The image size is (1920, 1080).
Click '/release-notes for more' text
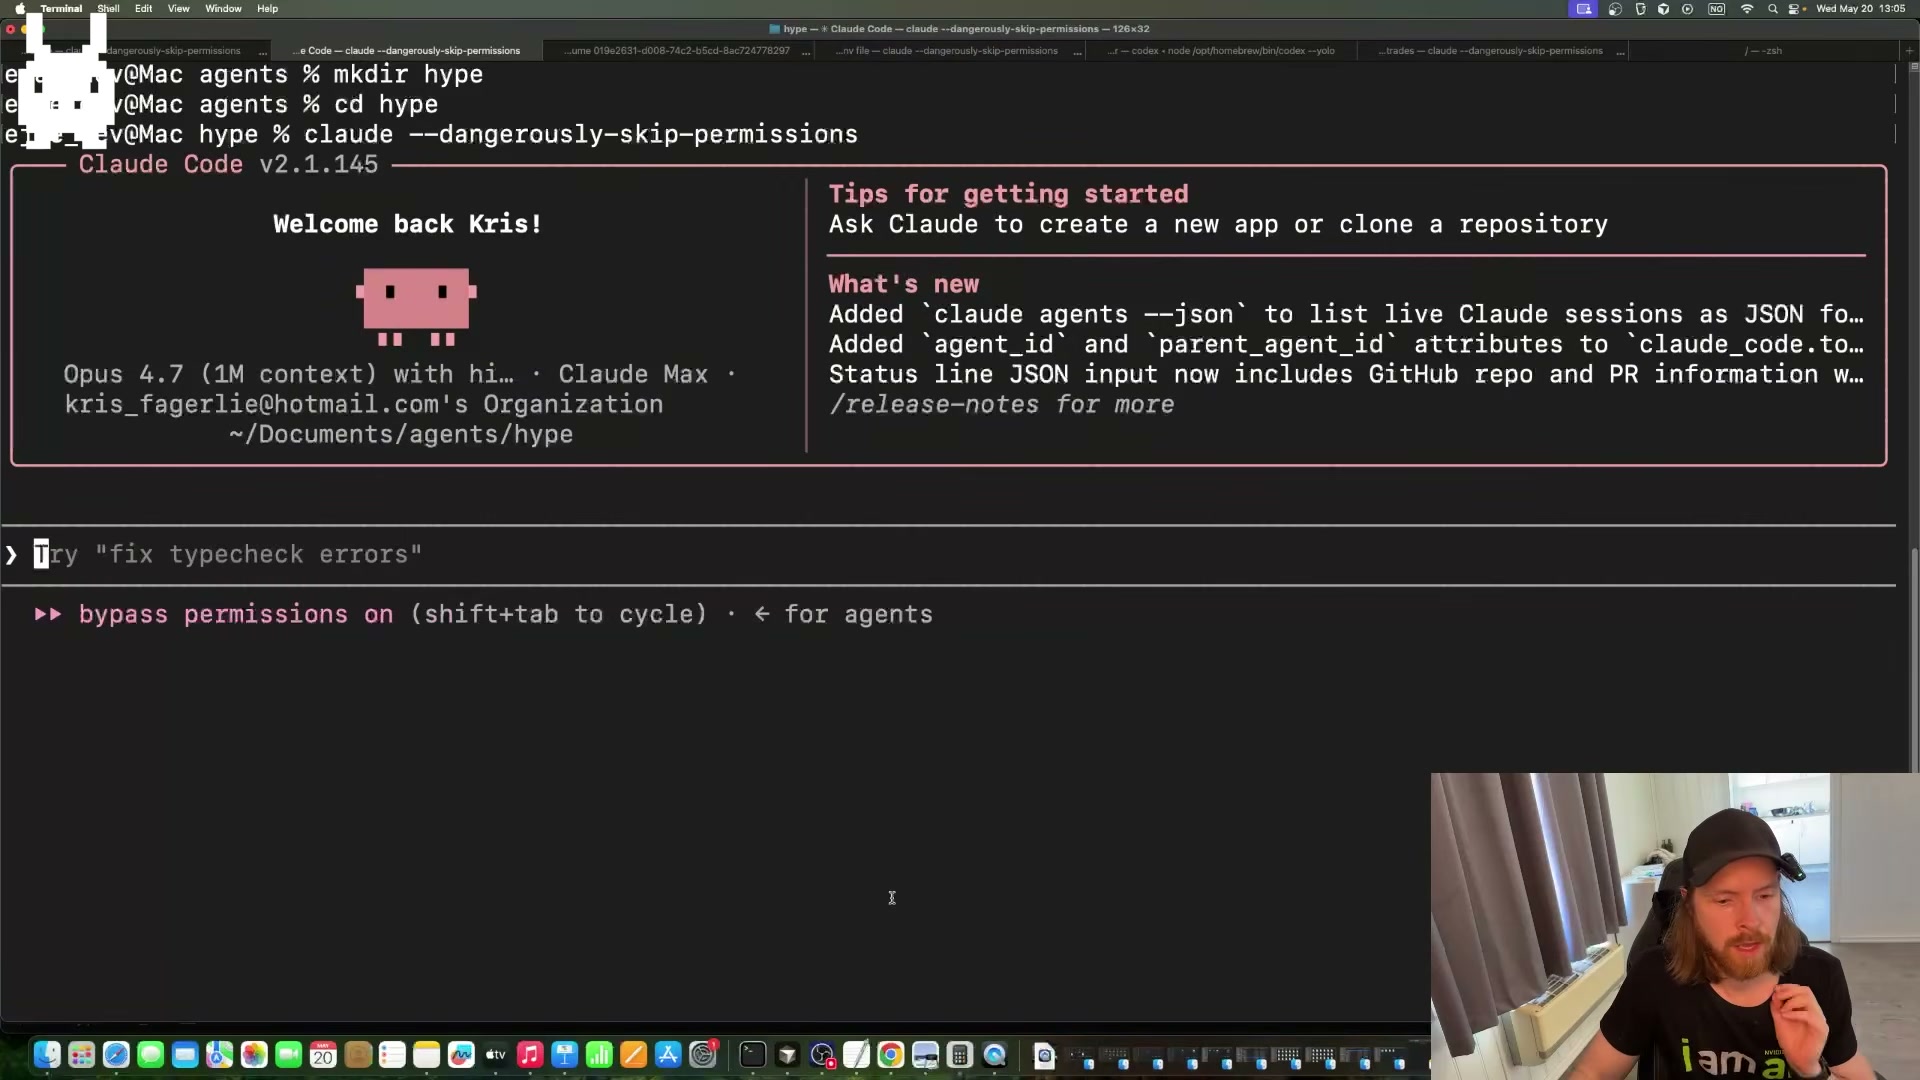coord(1002,404)
